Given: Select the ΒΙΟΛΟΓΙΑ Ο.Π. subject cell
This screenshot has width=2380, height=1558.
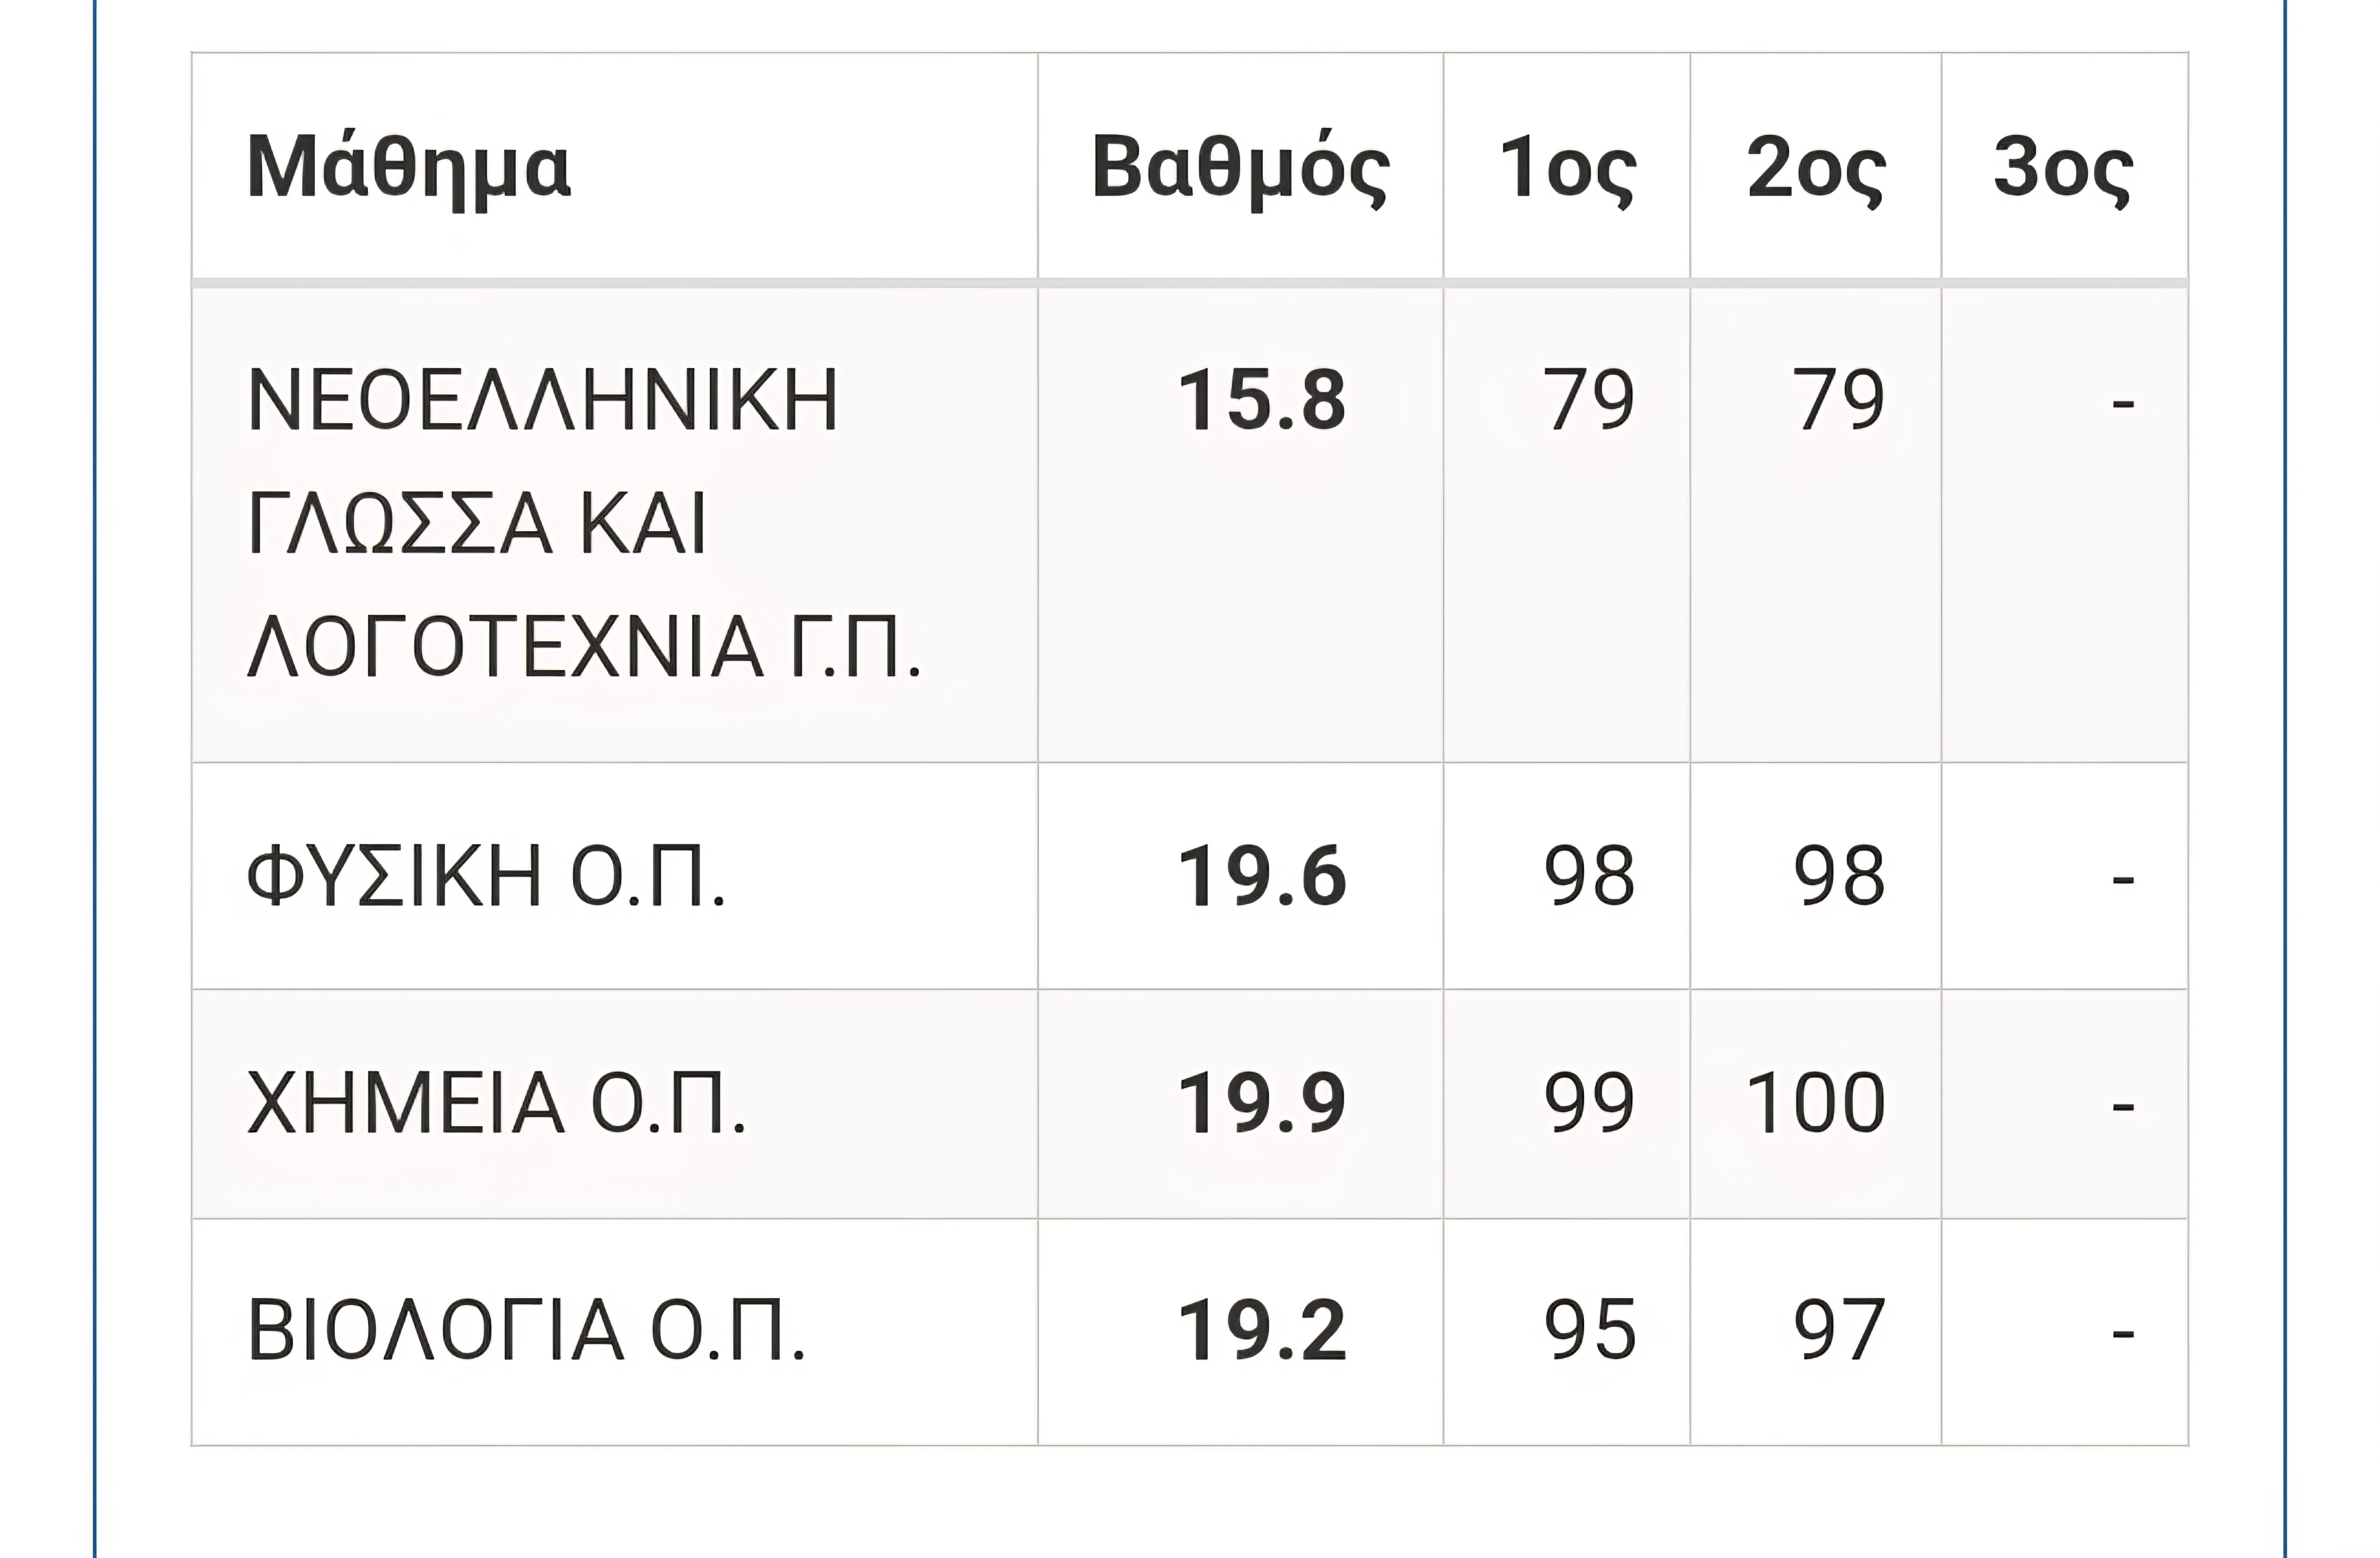Looking at the screenshot, I should (x=526, y=1331).
